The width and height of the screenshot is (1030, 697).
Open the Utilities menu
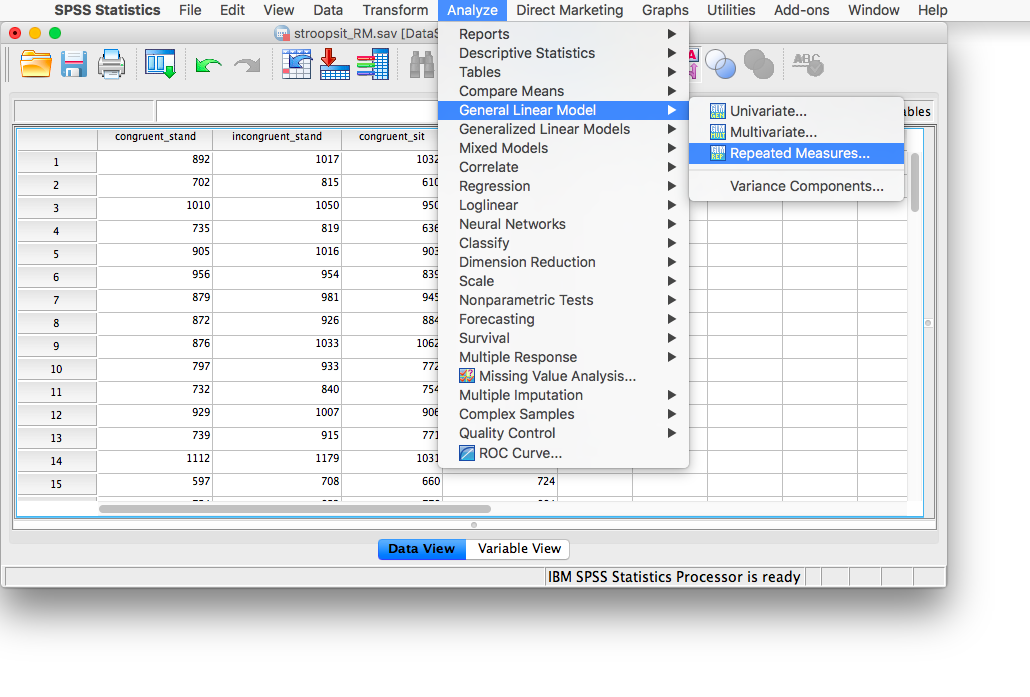pos(731,10)
